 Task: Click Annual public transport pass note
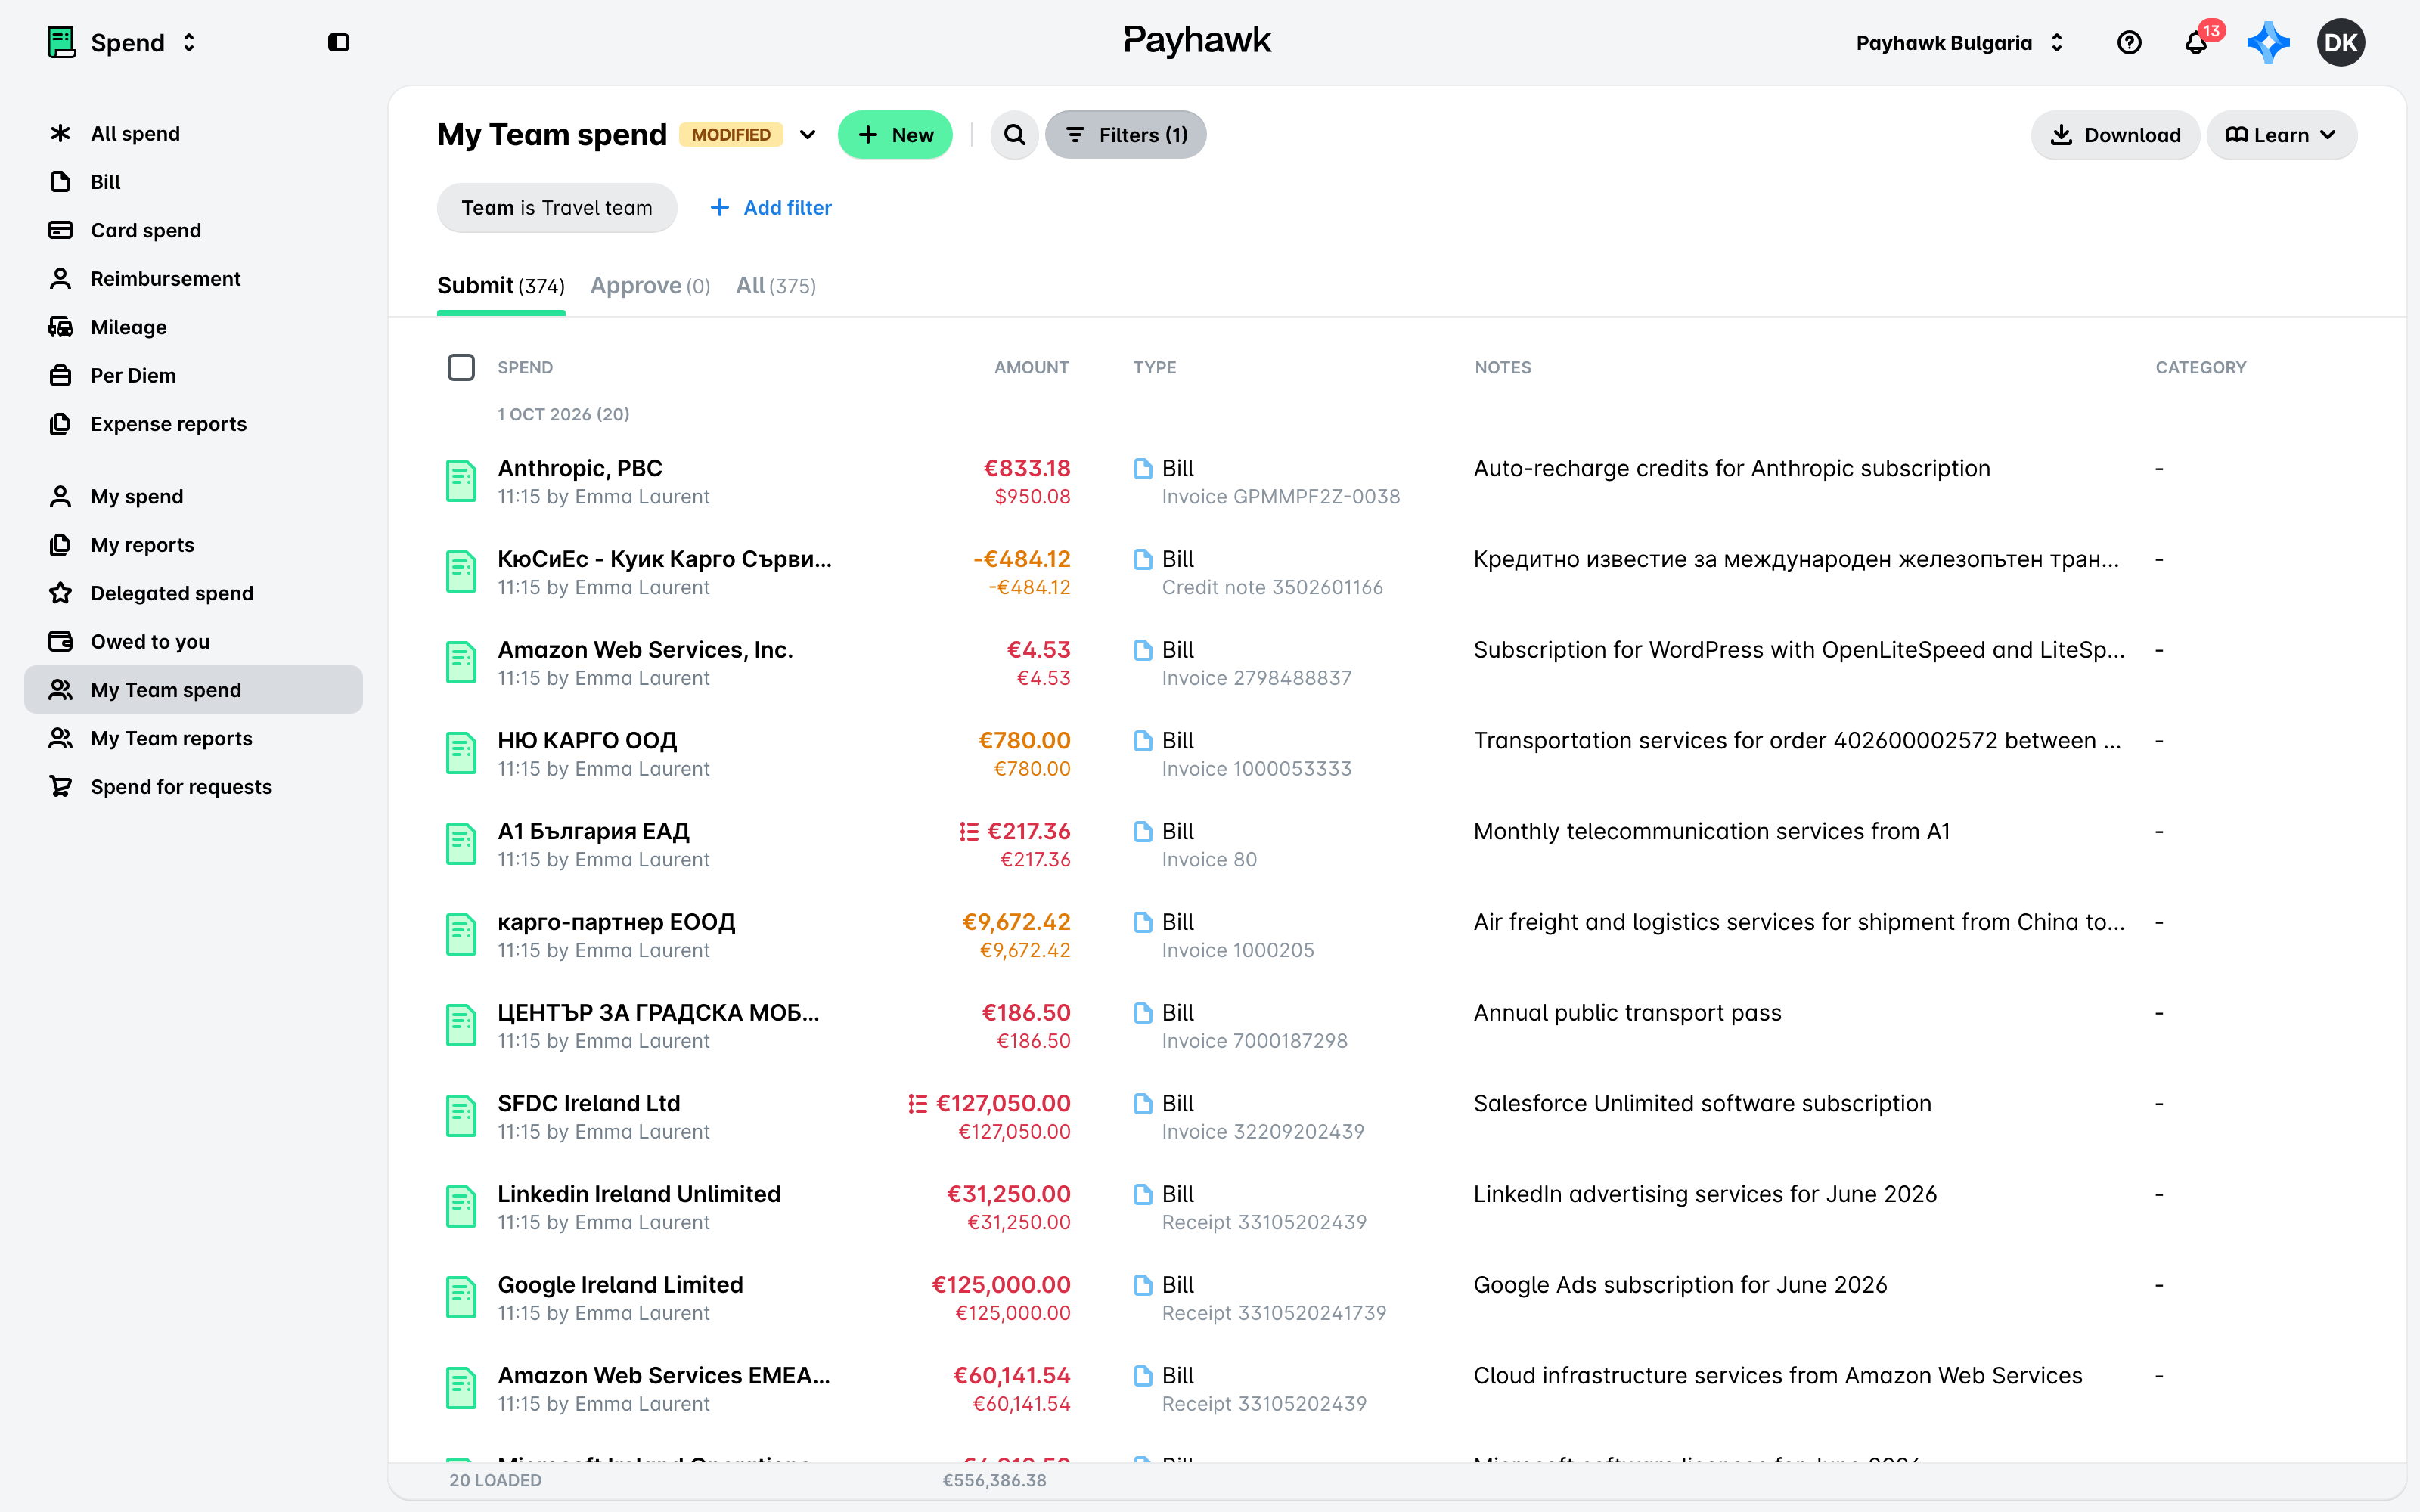pyautogui.click(x=1627, y=1013)
